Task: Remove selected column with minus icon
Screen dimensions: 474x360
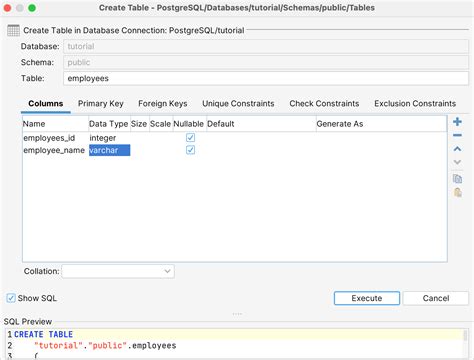Action: 457,135
